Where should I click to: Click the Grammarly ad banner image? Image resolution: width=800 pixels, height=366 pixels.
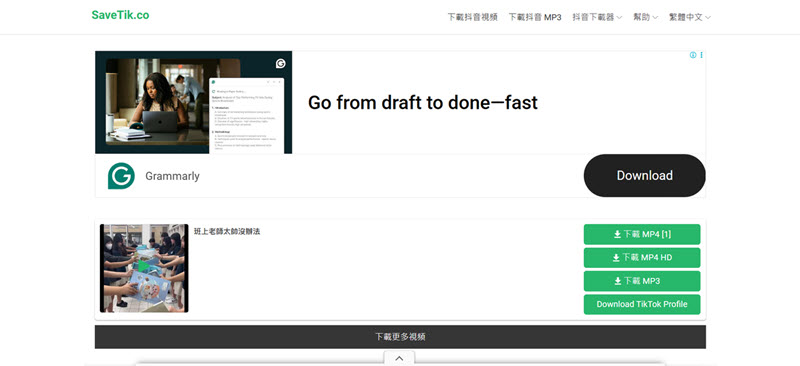click(x=194, y=102)
